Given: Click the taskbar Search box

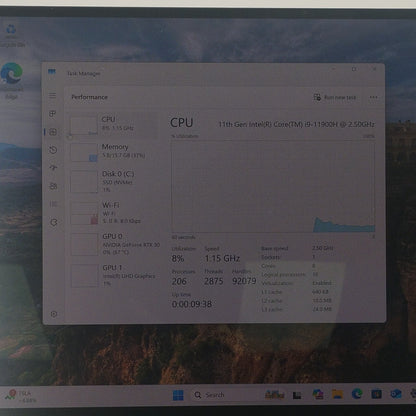Looking at the screenshot, I should (x=209, y=395).
